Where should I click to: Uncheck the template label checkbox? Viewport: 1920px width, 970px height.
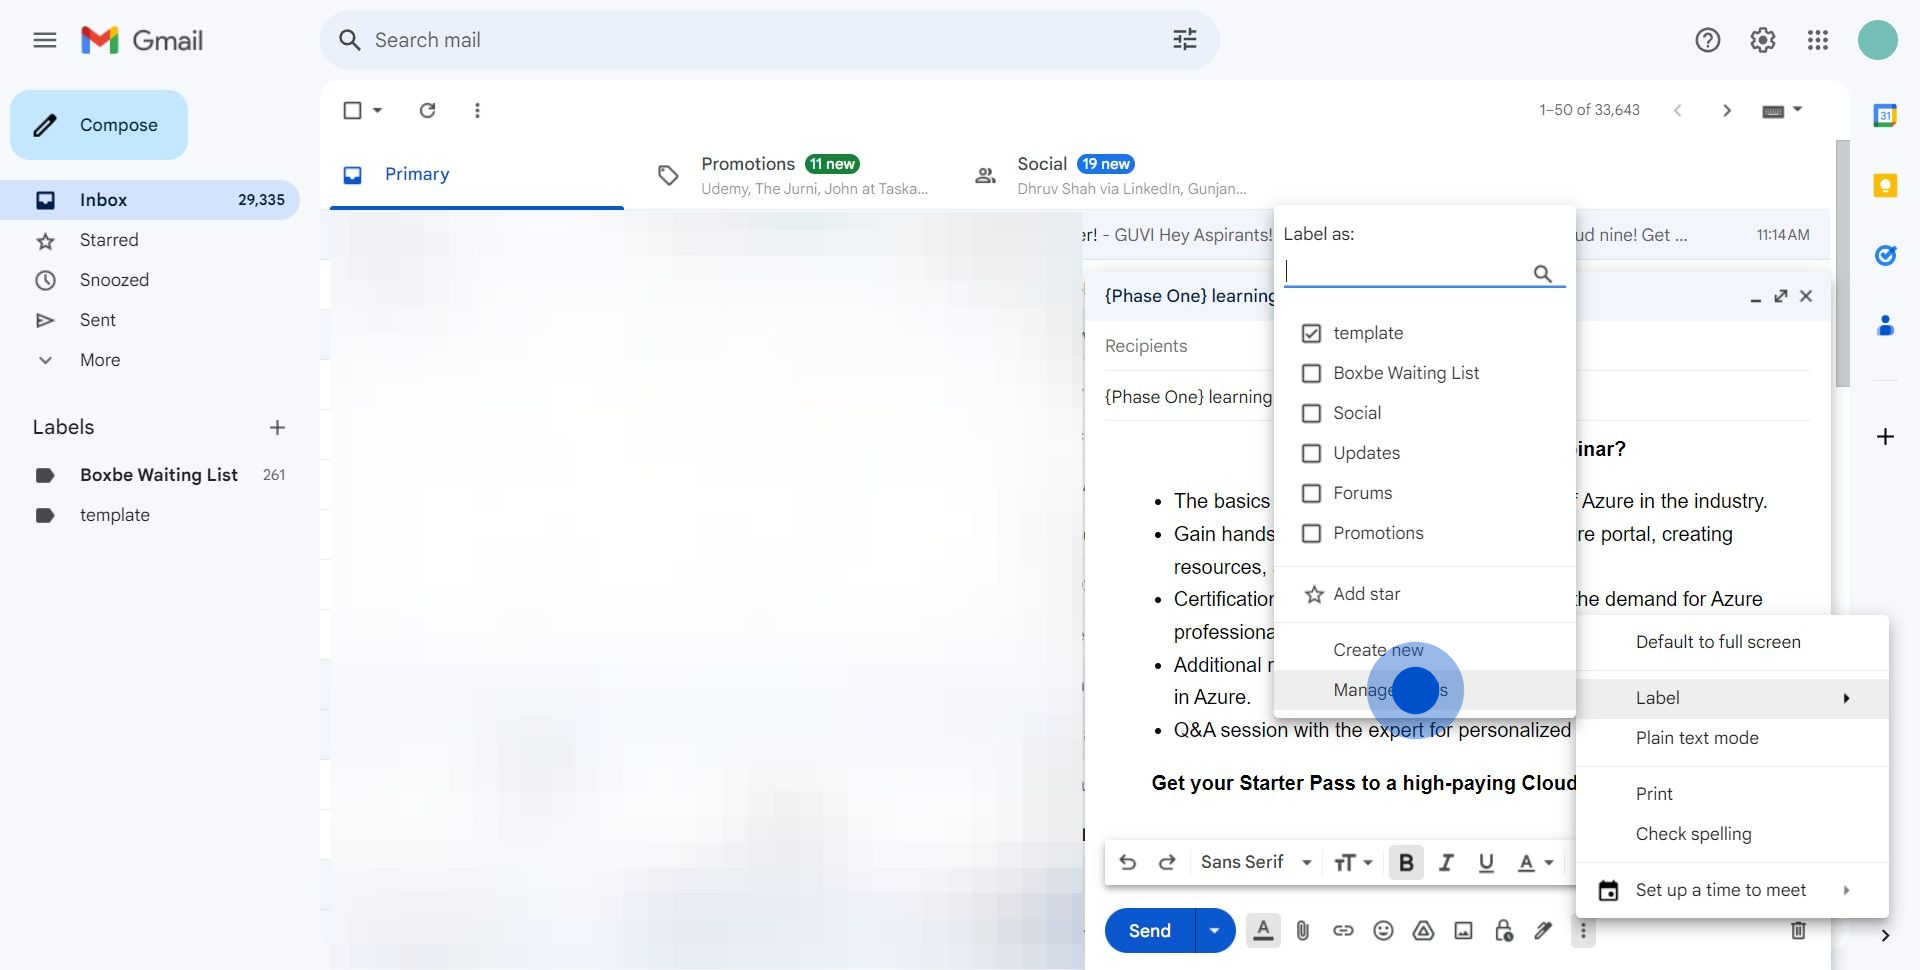pos(1311,333)
